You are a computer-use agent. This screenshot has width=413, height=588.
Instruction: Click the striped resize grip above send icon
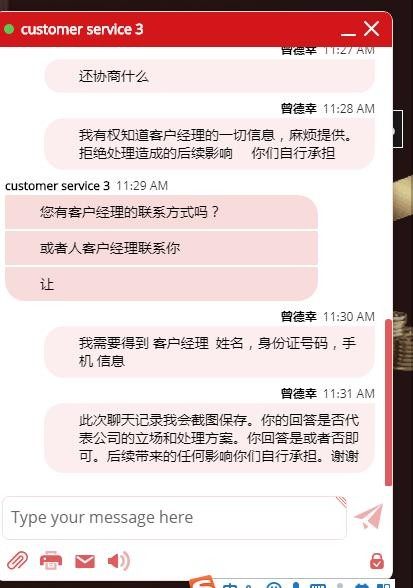341,501
